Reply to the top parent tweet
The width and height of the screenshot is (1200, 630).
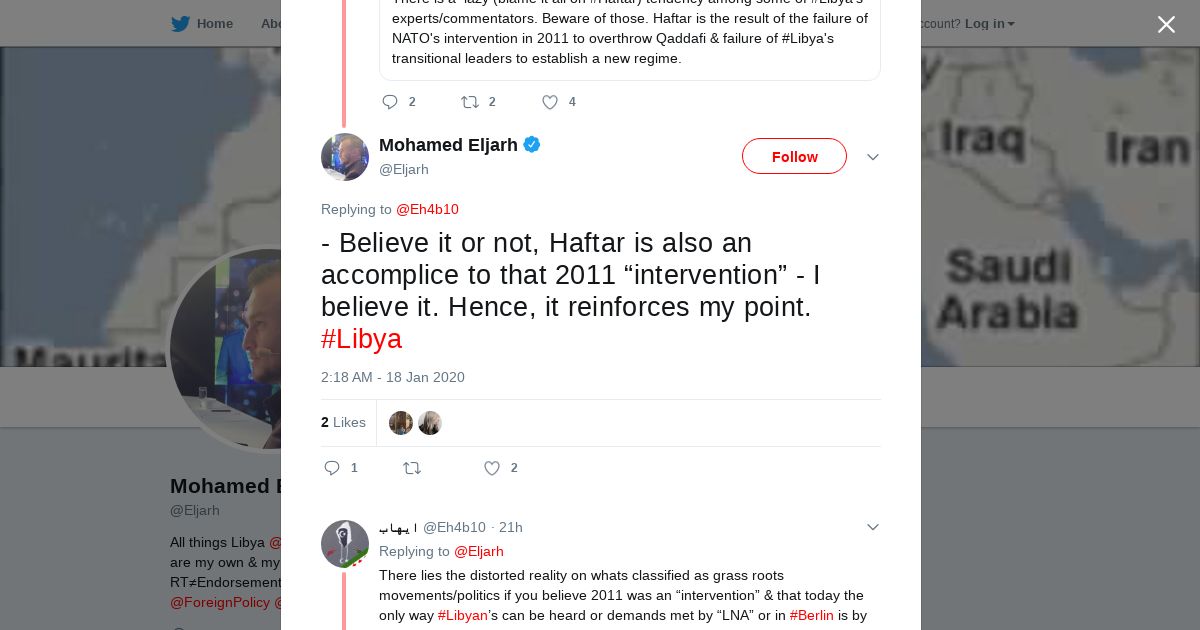click(390, 102)
